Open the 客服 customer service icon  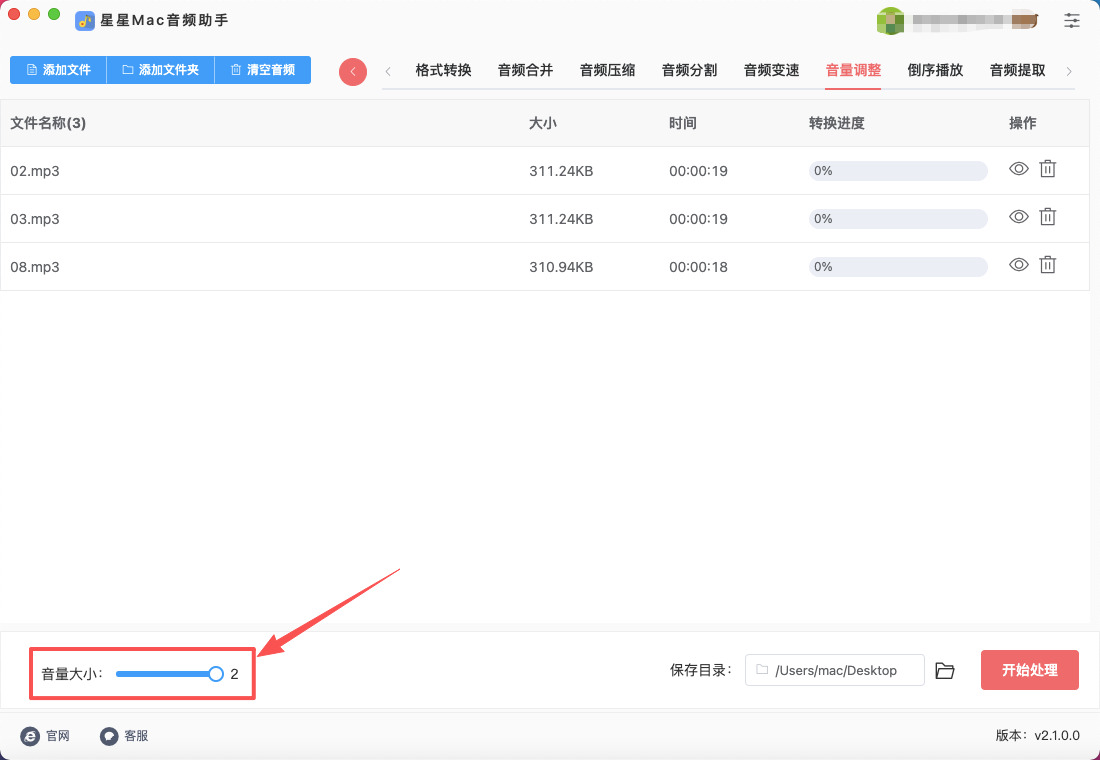point(109,736)
